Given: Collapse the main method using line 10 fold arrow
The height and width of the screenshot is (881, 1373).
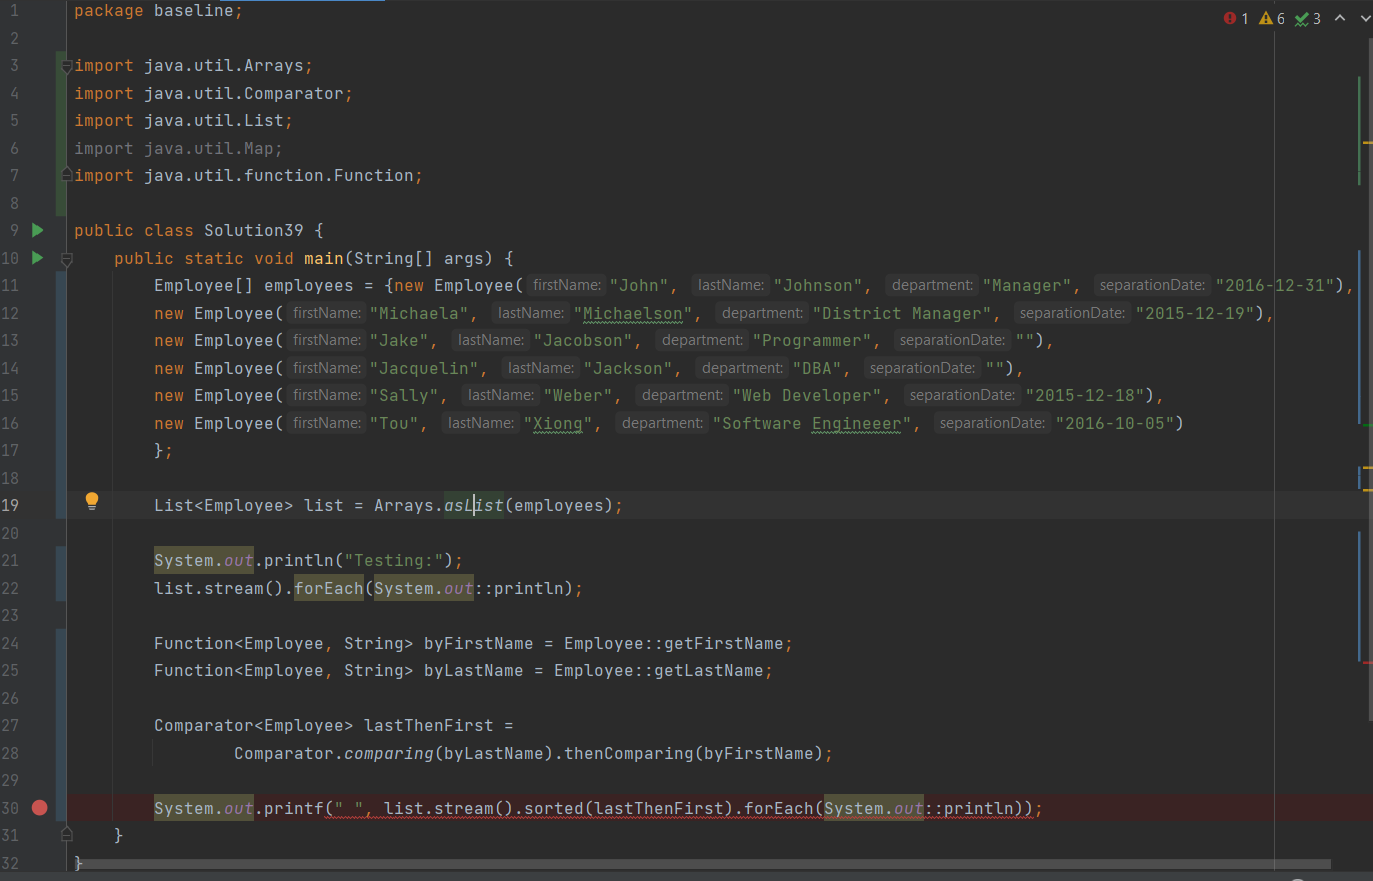Looking at the screenshot, I should click(66, 258).
